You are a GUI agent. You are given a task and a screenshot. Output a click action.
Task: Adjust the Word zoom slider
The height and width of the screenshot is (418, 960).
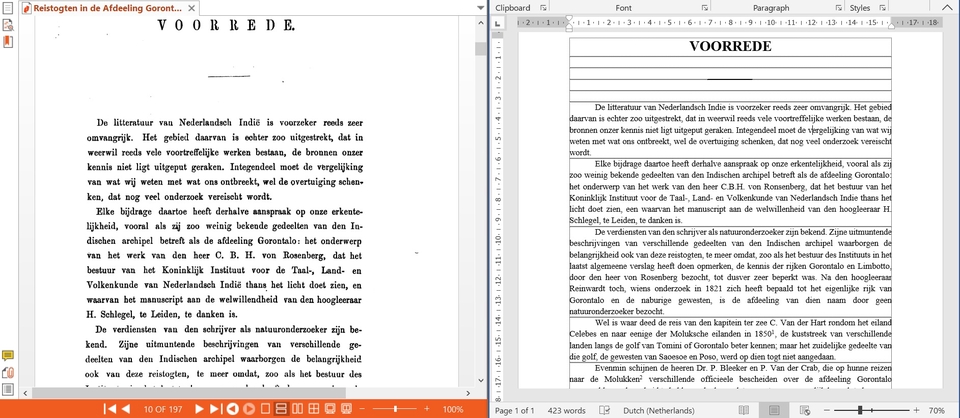pyautogui.click(x=860, y=410)
